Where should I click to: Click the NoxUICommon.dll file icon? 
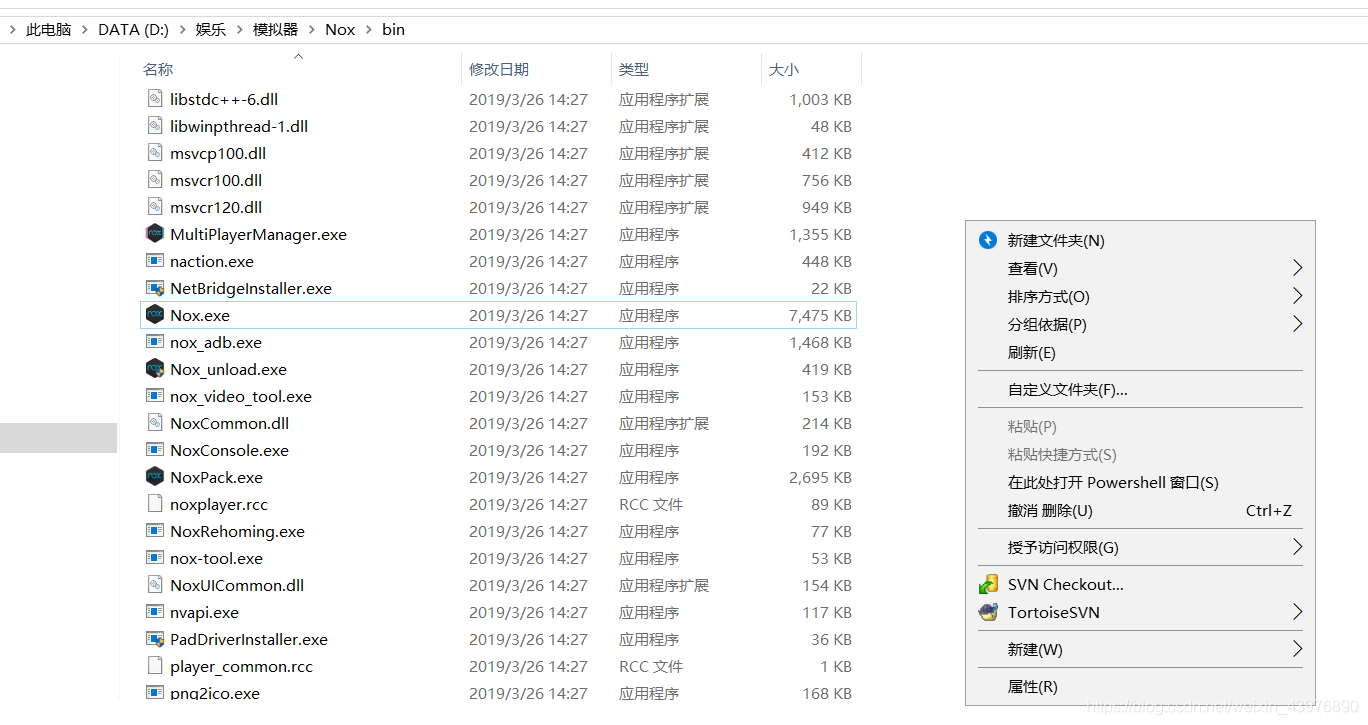155,585
